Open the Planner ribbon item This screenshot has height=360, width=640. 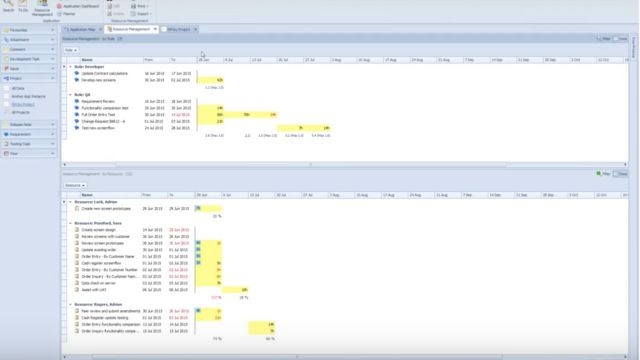[66, 14]
